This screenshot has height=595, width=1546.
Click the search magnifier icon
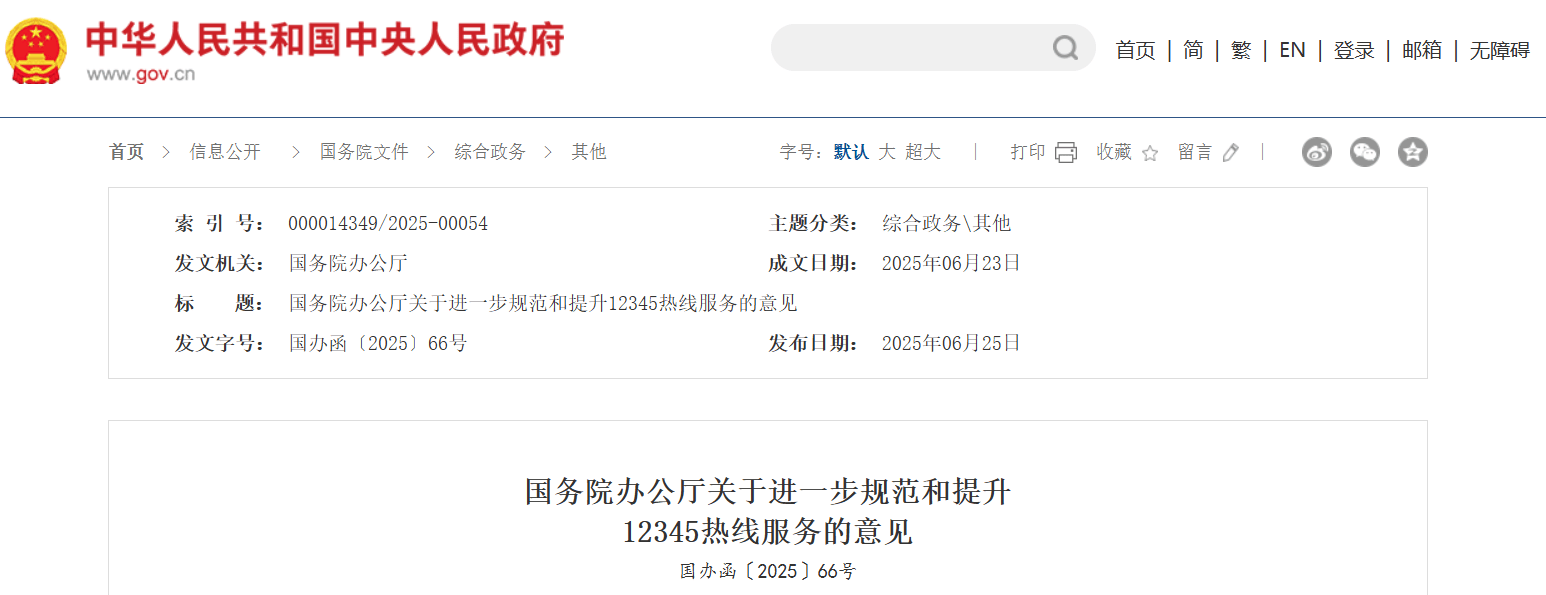(1063, 48)
